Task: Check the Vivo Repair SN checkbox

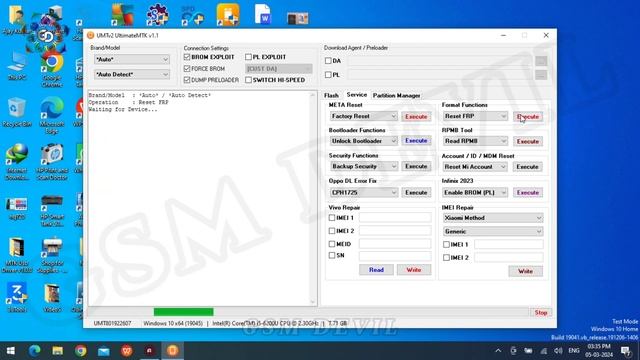Action: (x=332, y=256)
